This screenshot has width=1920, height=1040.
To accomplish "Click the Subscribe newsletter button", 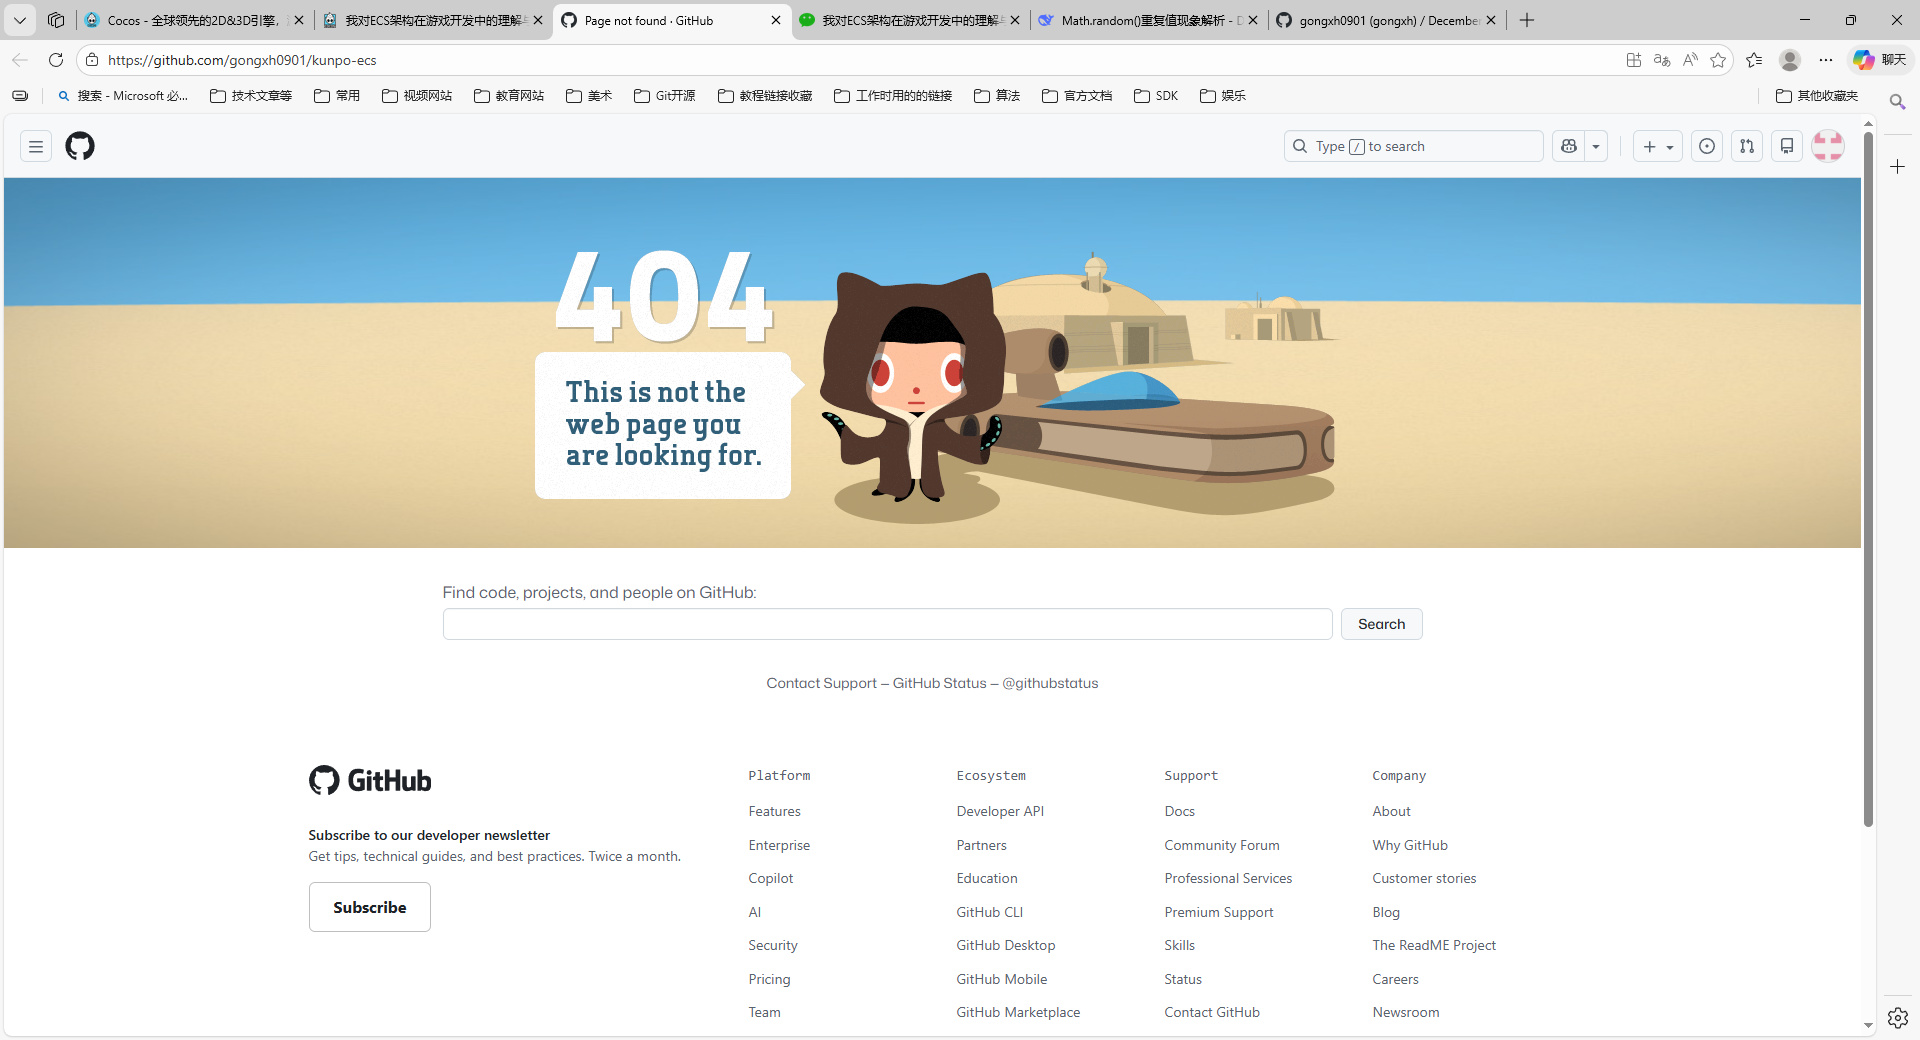I will (x=370, y=907).
